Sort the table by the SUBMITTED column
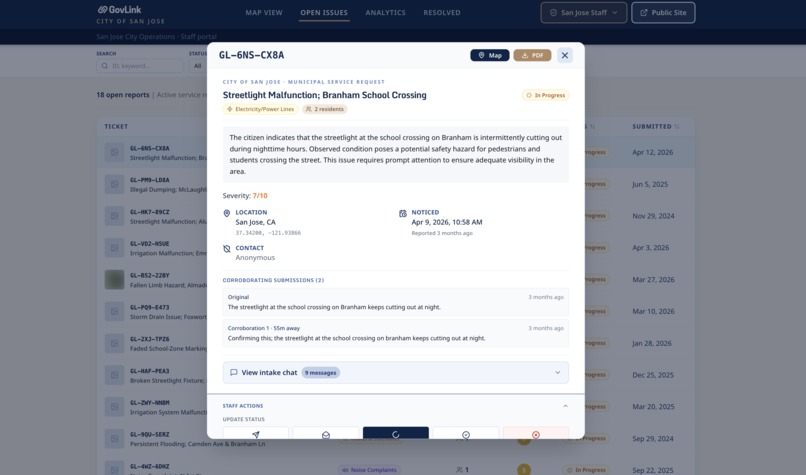 (x=655, y=126)
